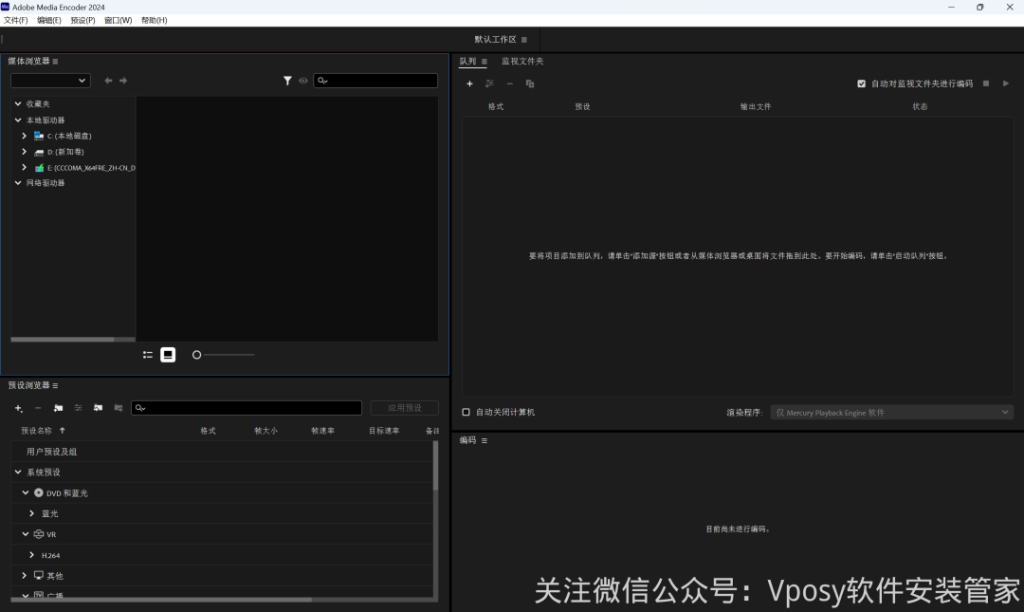This screenshot has height=612, width=1024.
Task: Collapse the VR preset group
Action: point(25,534)
